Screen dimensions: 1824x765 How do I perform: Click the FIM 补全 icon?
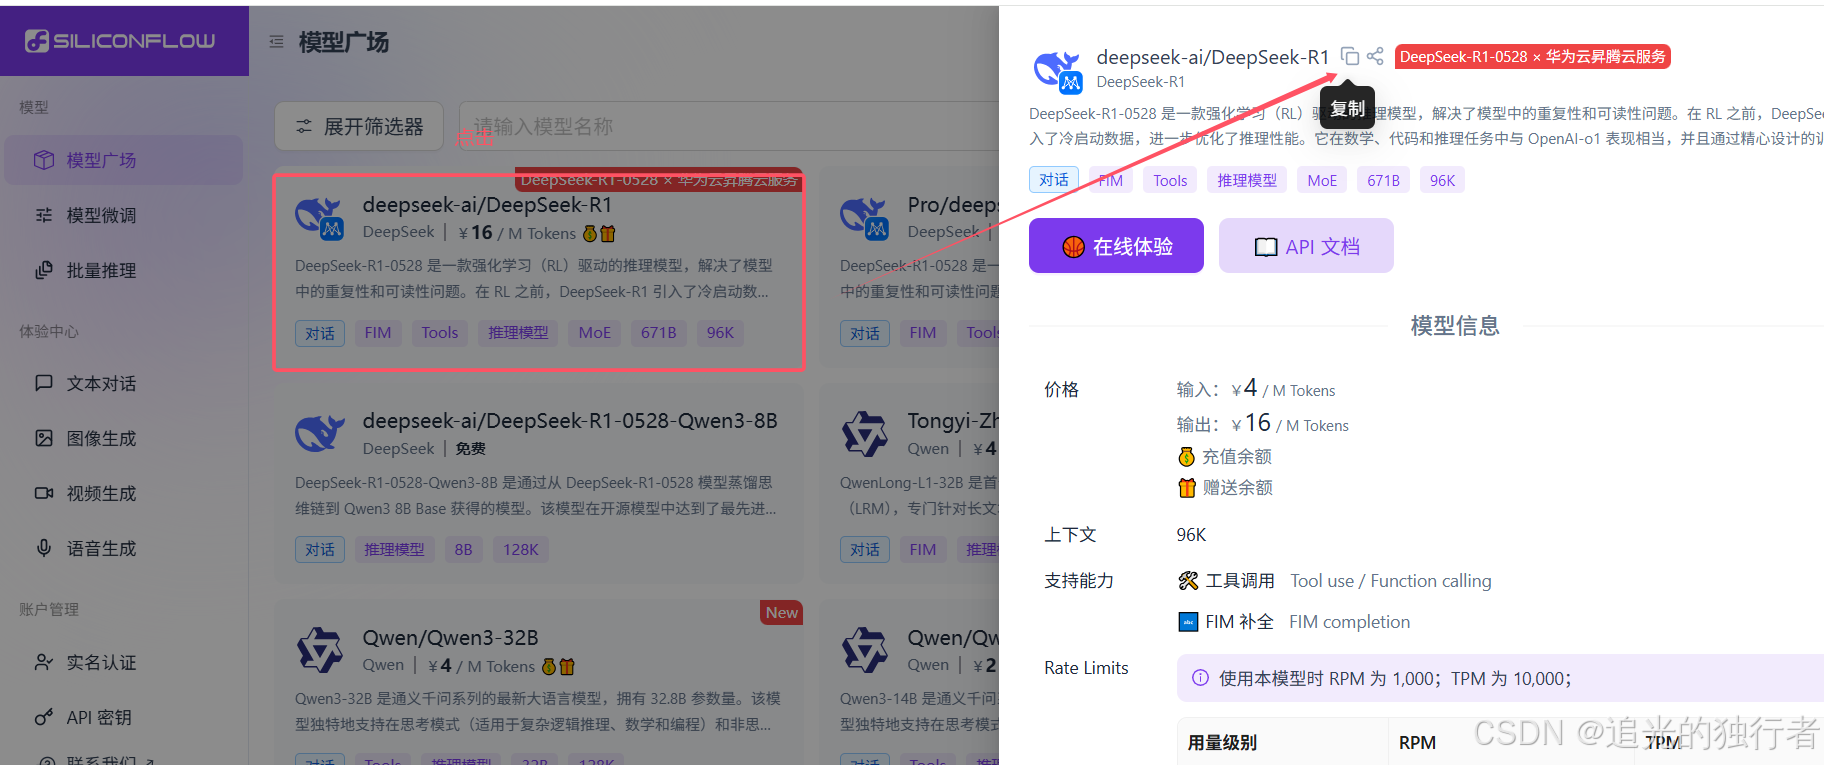(x=1188, y=621)
